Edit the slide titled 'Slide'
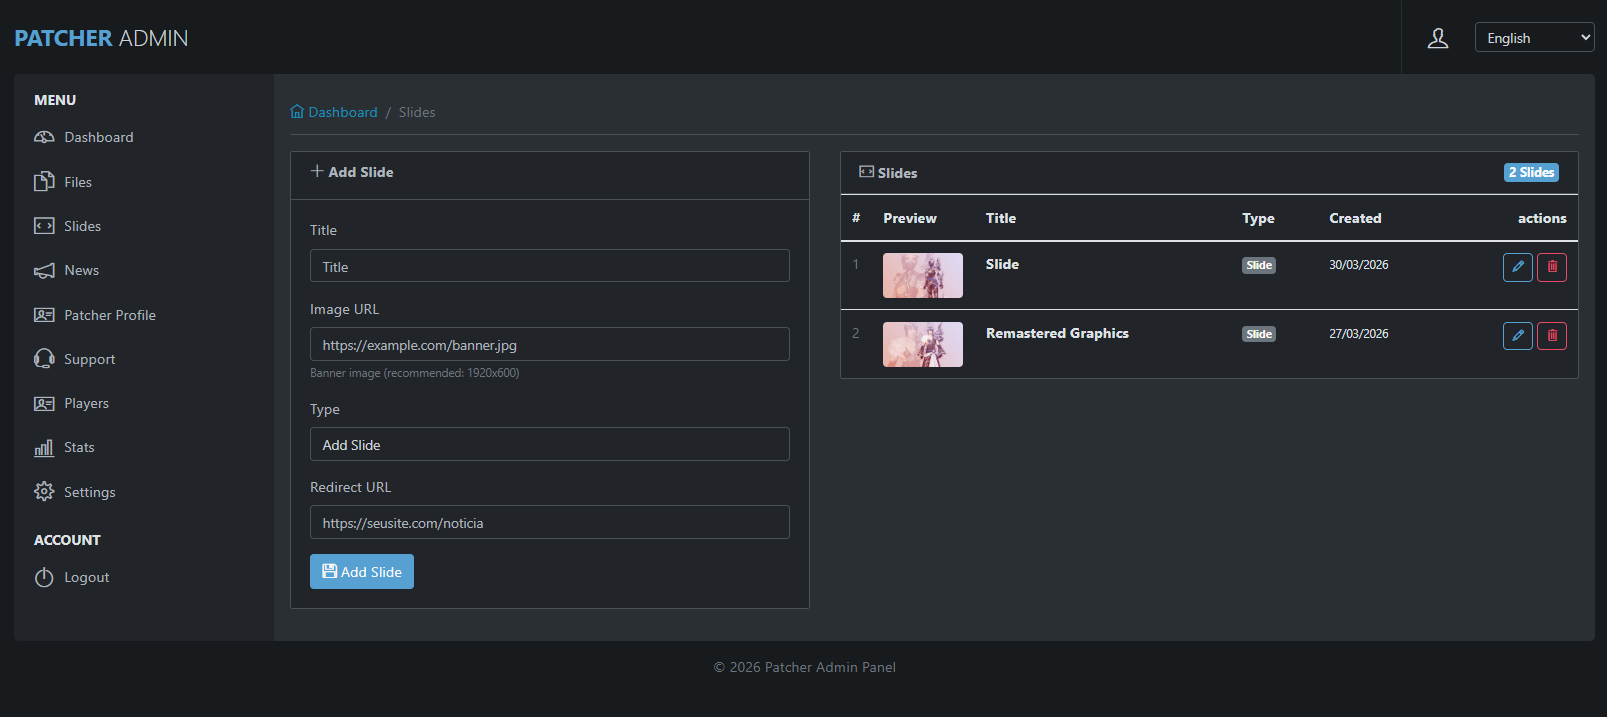 [1518, 267]
